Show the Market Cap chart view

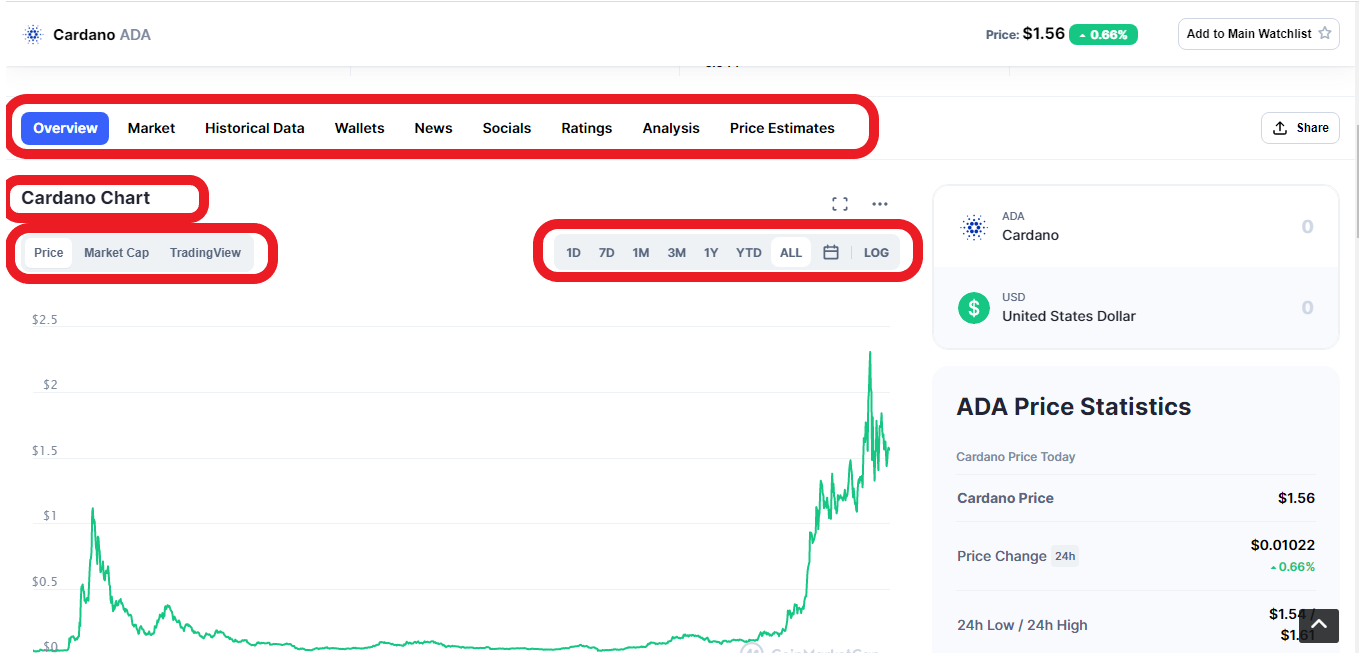[x=116, y=253]
